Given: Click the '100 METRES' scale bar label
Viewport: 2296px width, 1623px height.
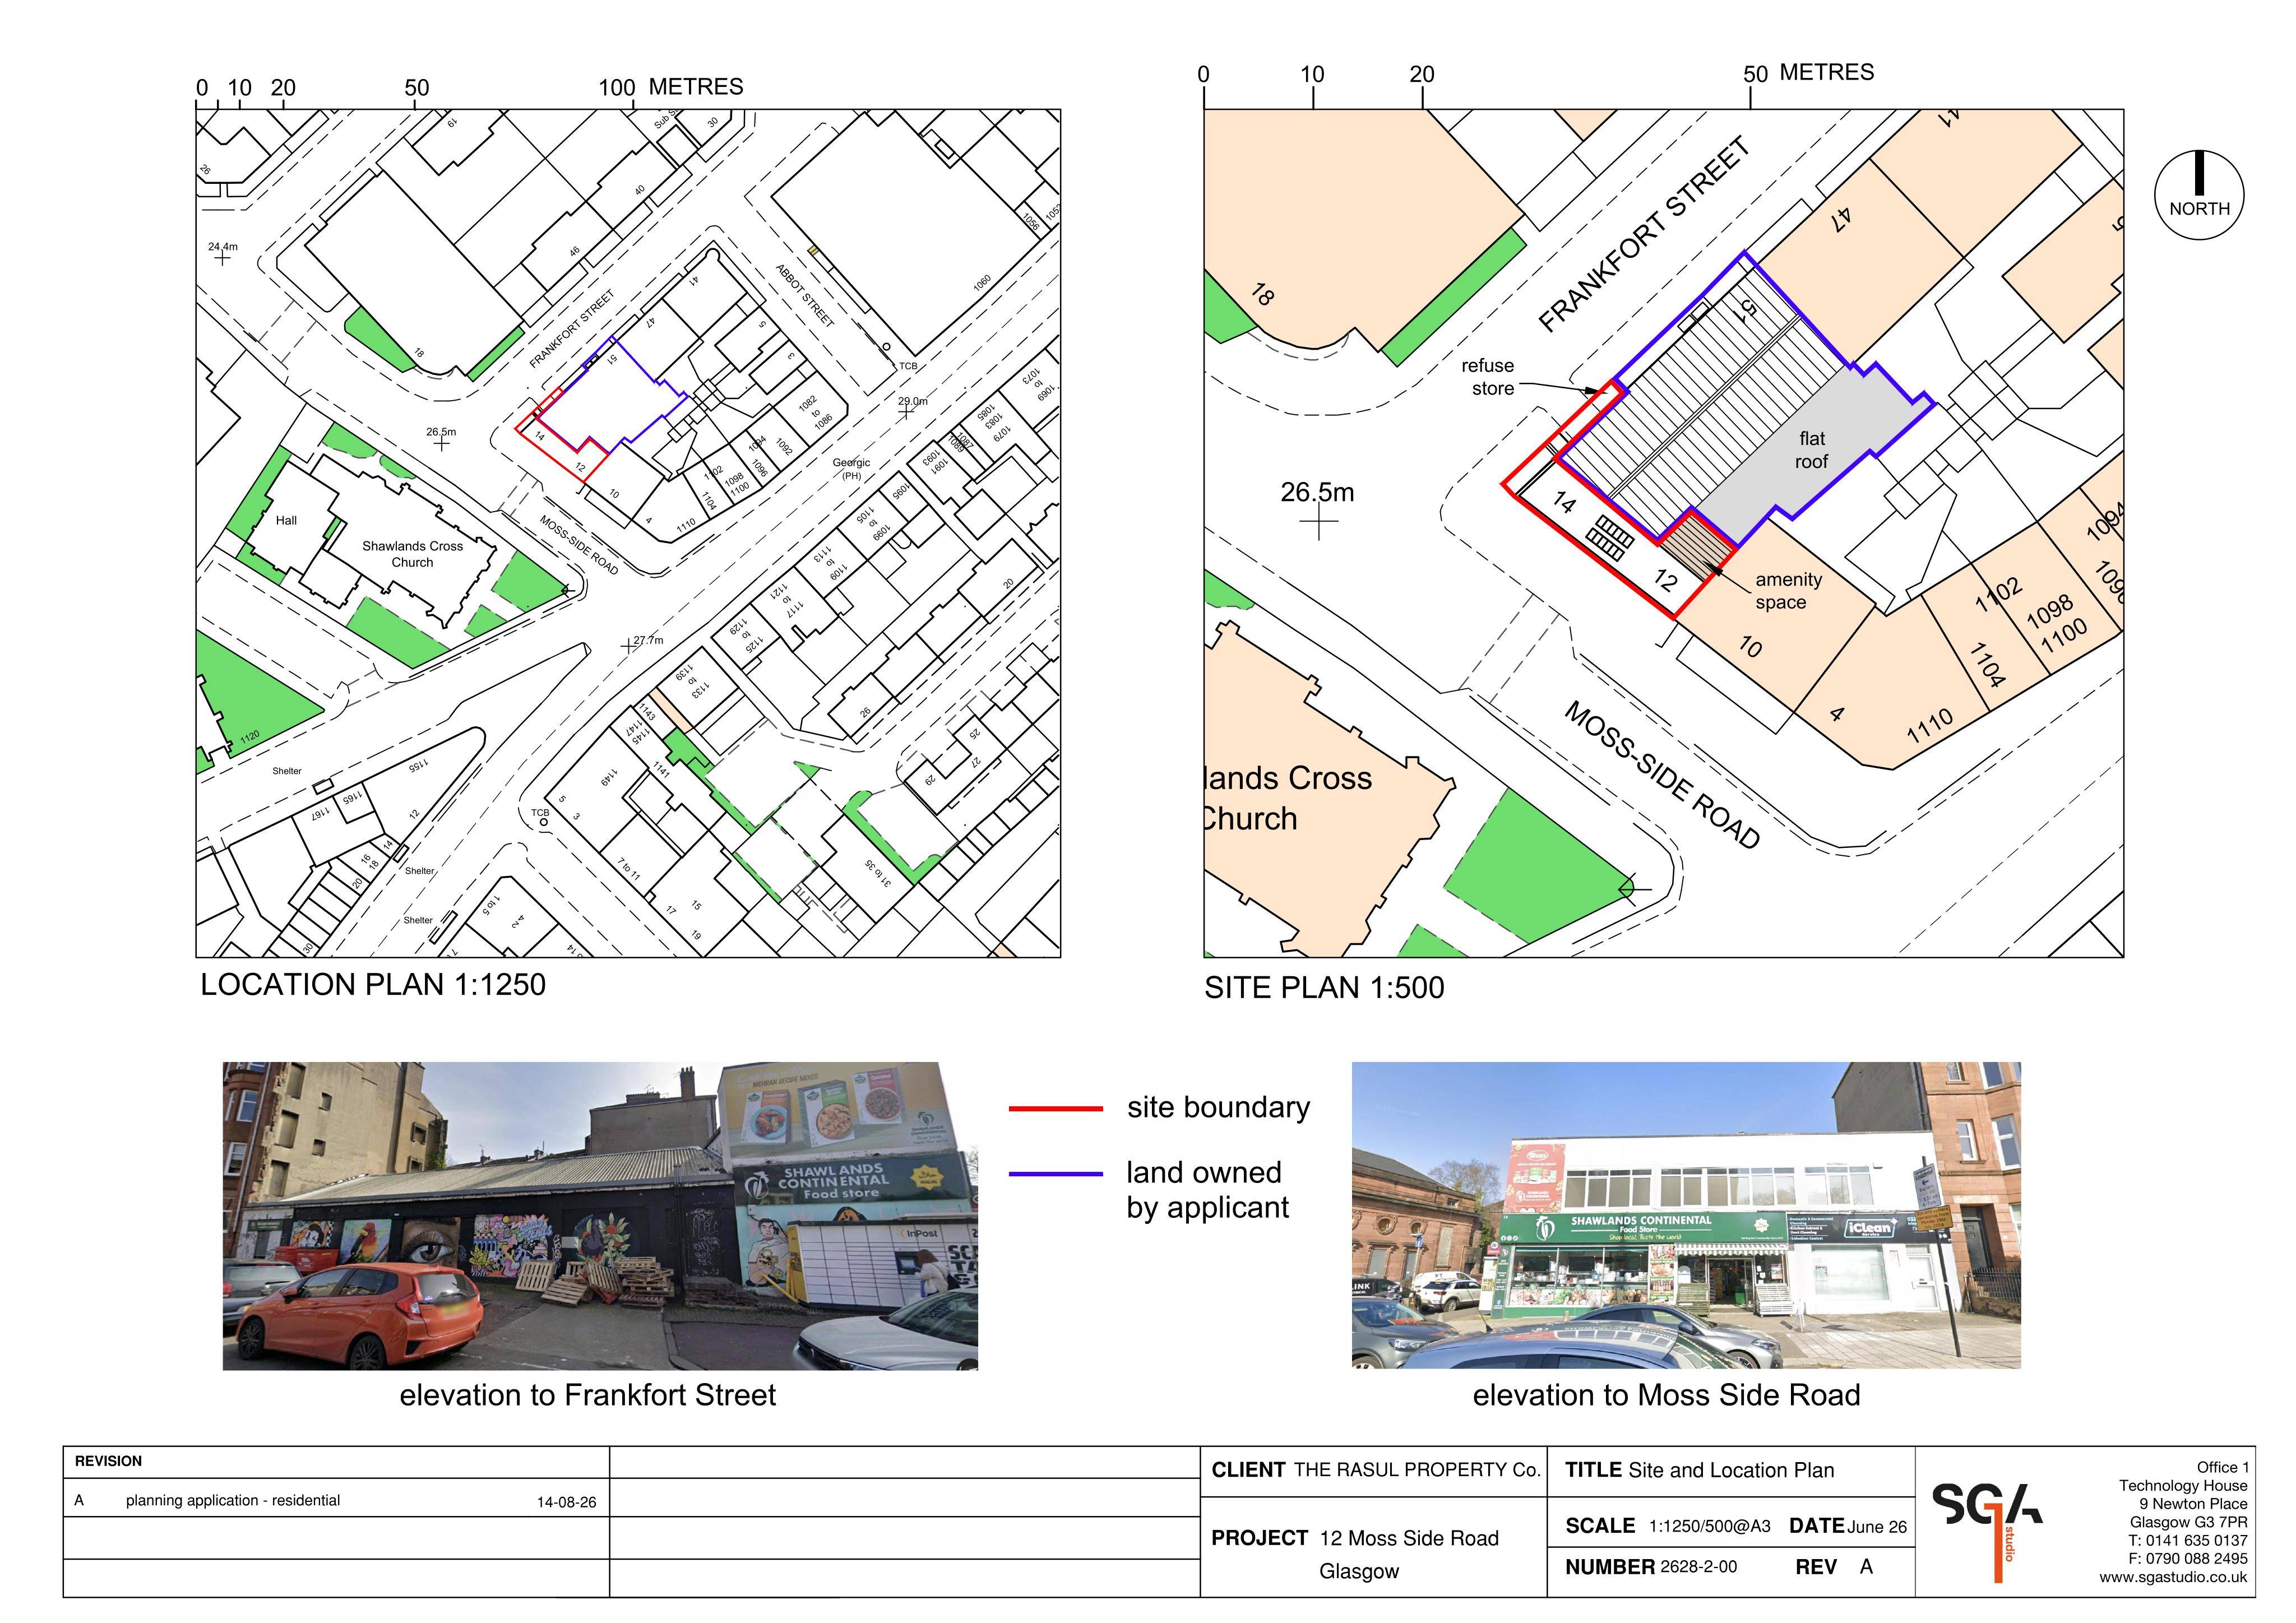Looking at the screenshot, I should (x=671, y=87).
